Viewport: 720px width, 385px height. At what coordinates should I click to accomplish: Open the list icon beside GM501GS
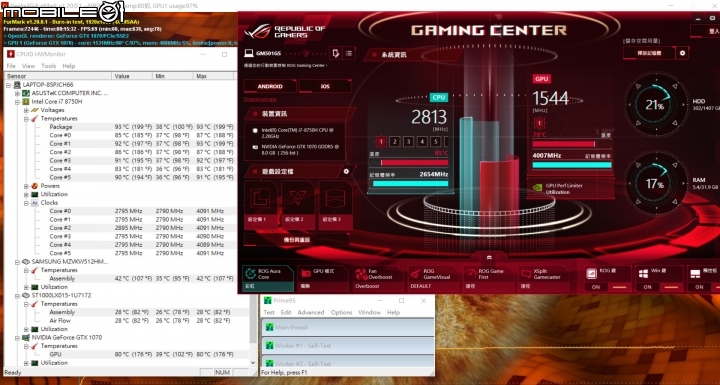pyautogui.click(x=349, y=54)
